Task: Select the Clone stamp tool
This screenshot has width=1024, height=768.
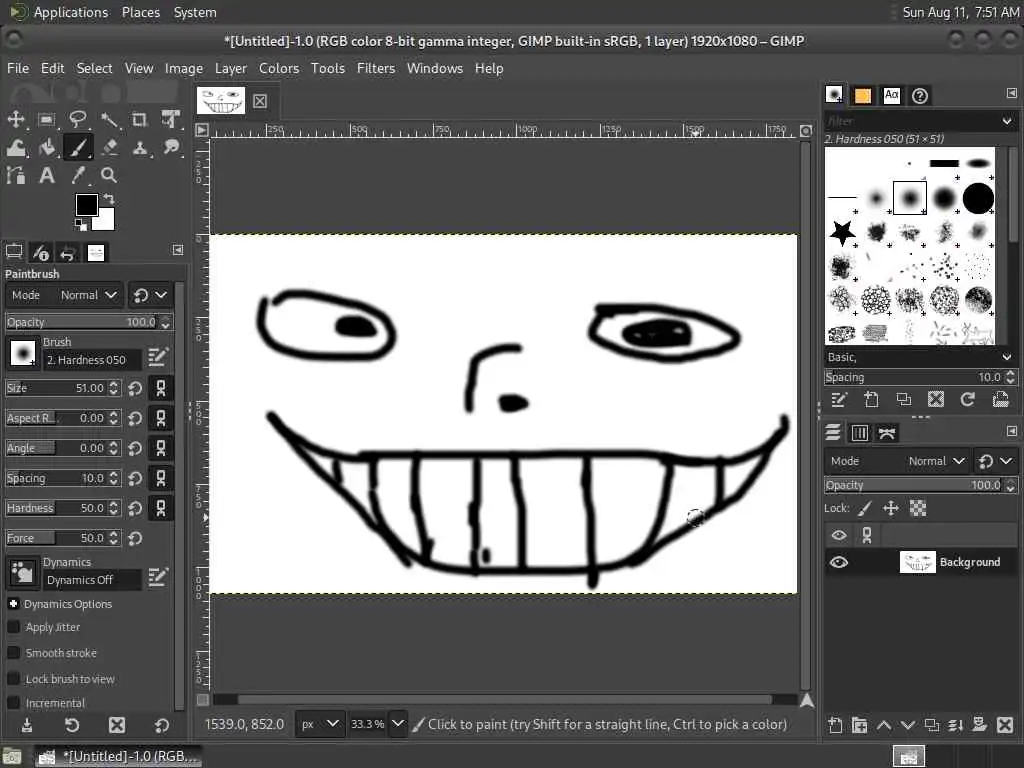Action: point(139,148)
